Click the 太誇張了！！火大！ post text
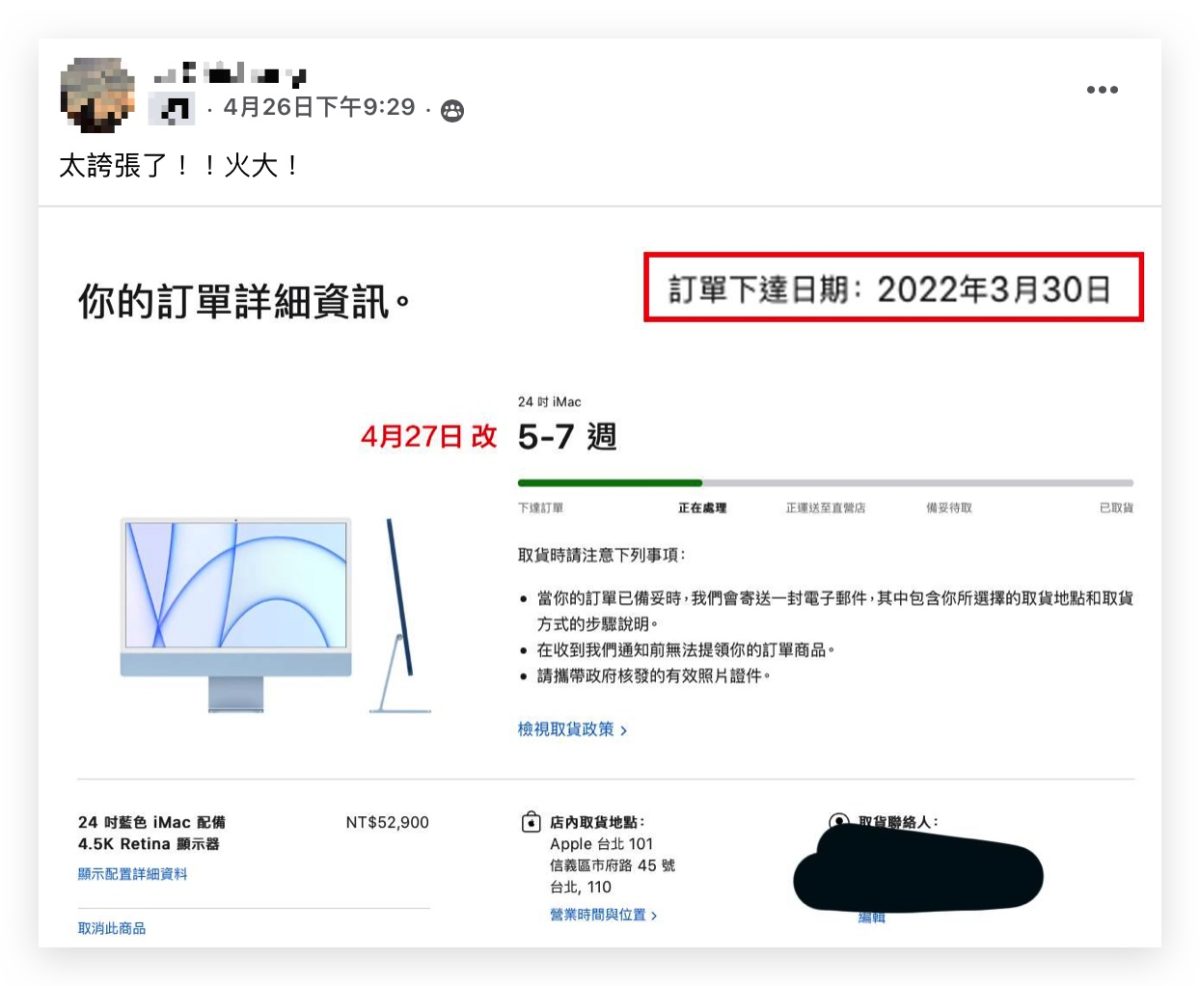Screen dimensions: 1200x986 pyautogui.click(x=179, y=166)
